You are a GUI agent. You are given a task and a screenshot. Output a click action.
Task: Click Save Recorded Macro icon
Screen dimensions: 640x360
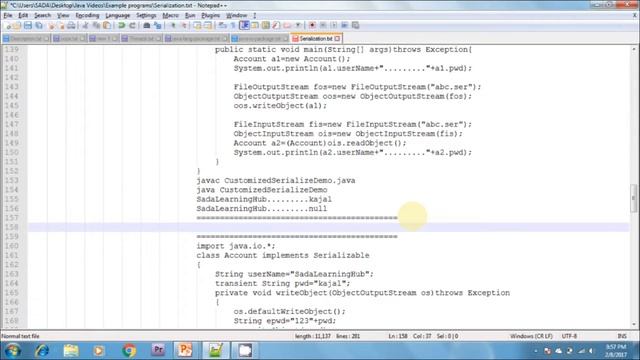(x=356, y=26)
